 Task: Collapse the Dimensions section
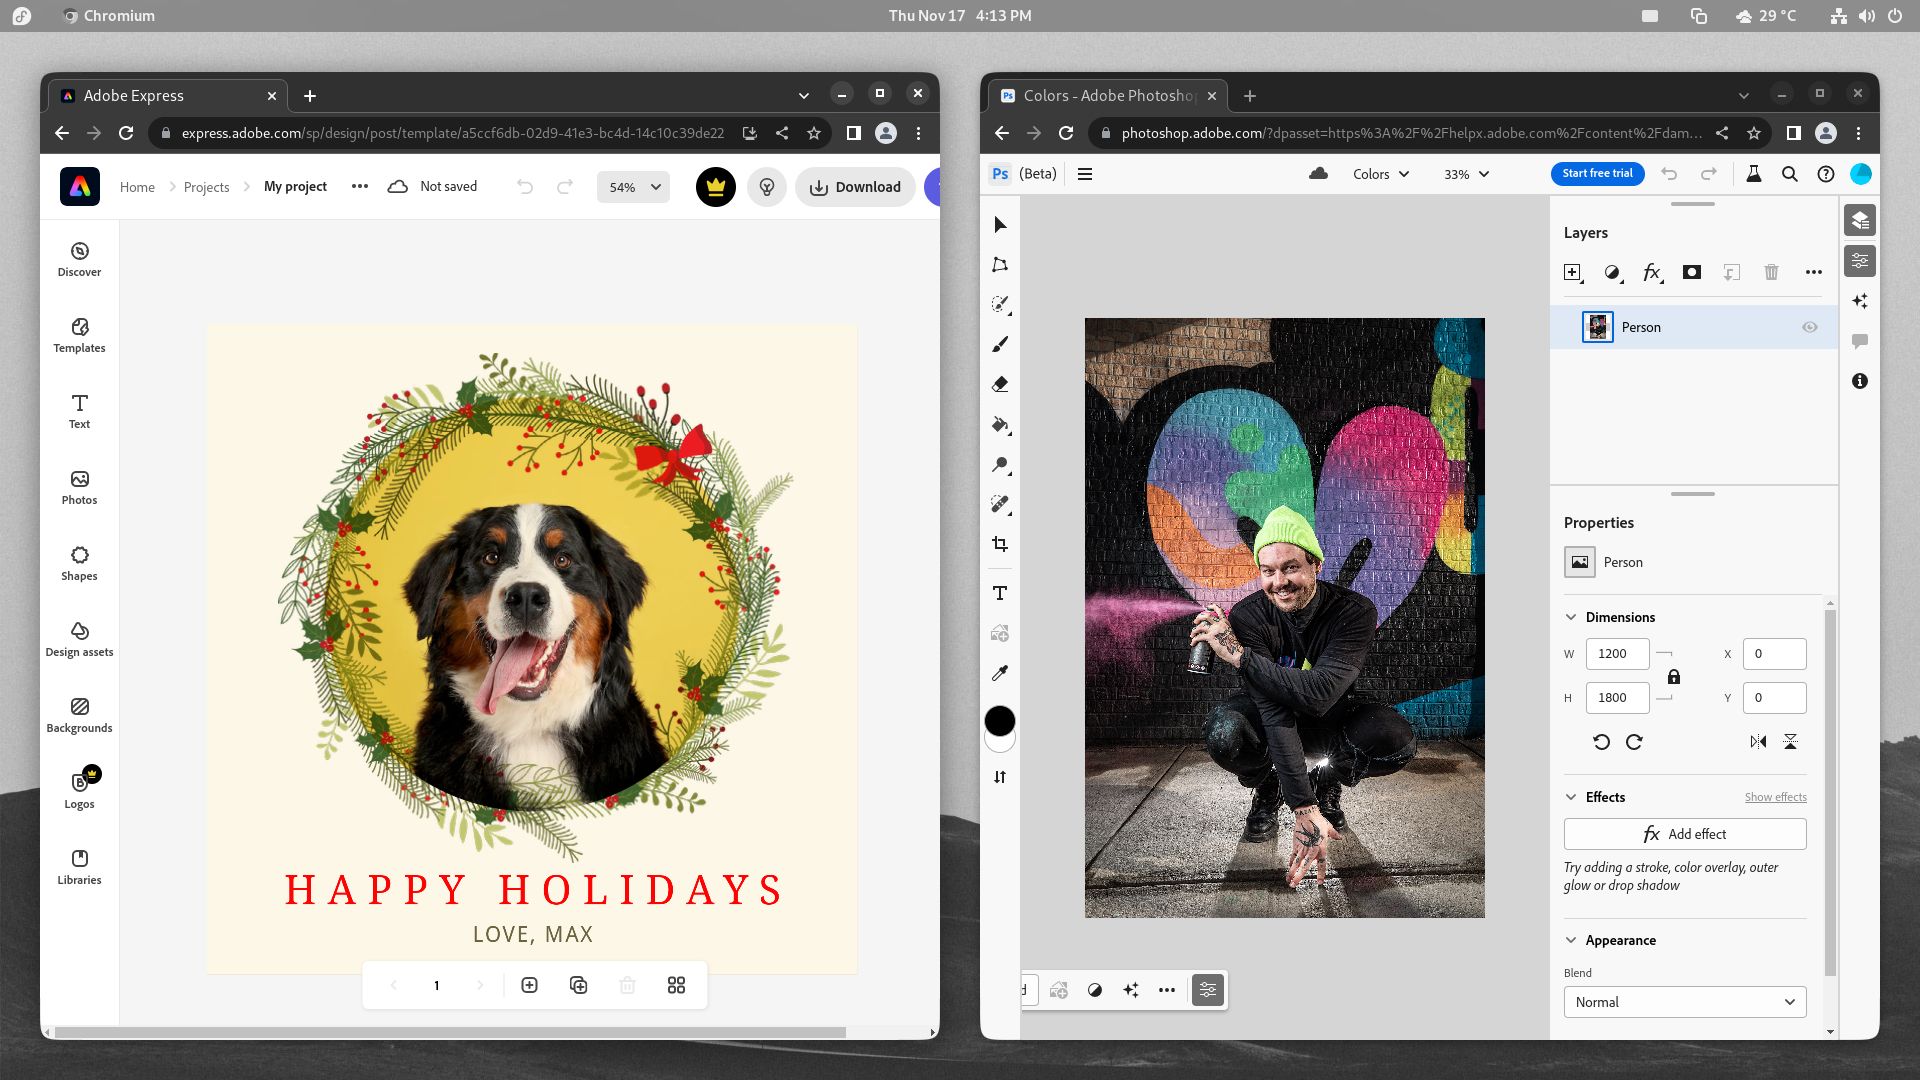click(x=1571, y=617)
